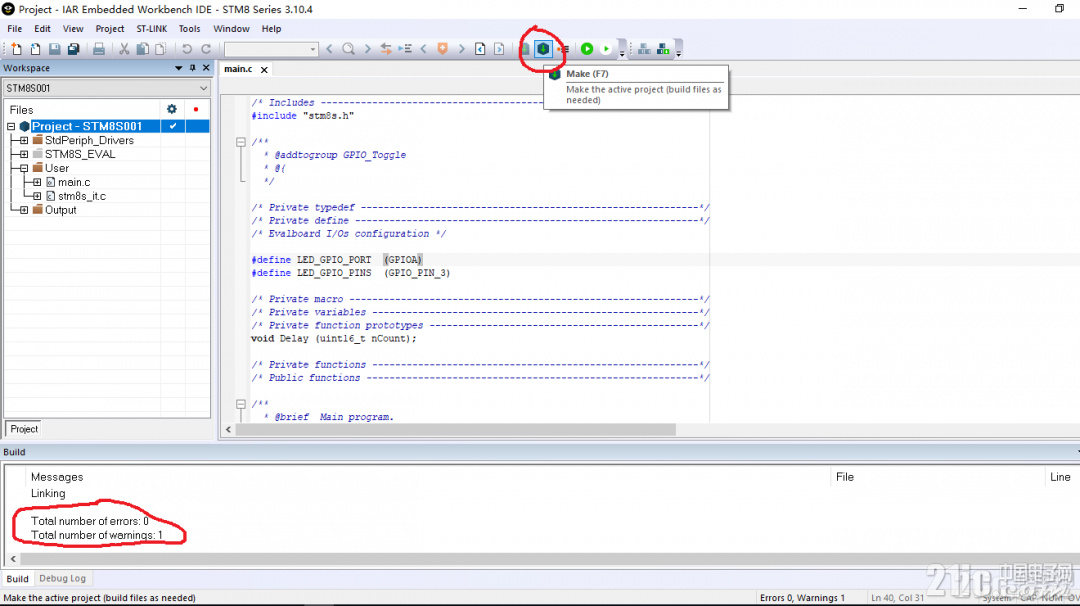
Task: Undo the last edit
Action: point(187,49)
